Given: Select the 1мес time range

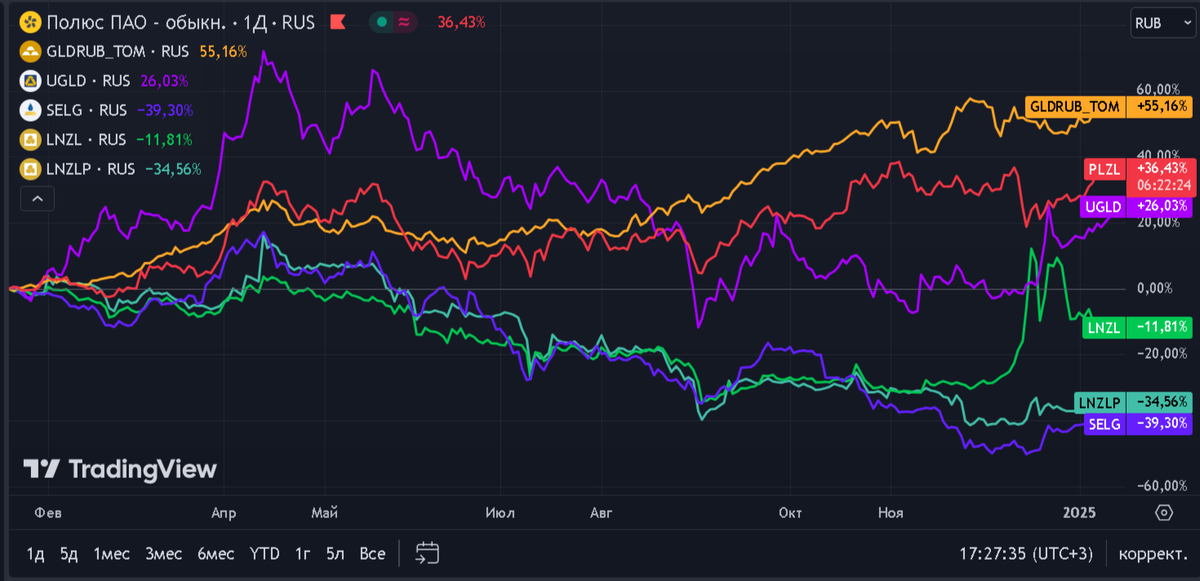Looking at the screenshot, I should 112,553.
